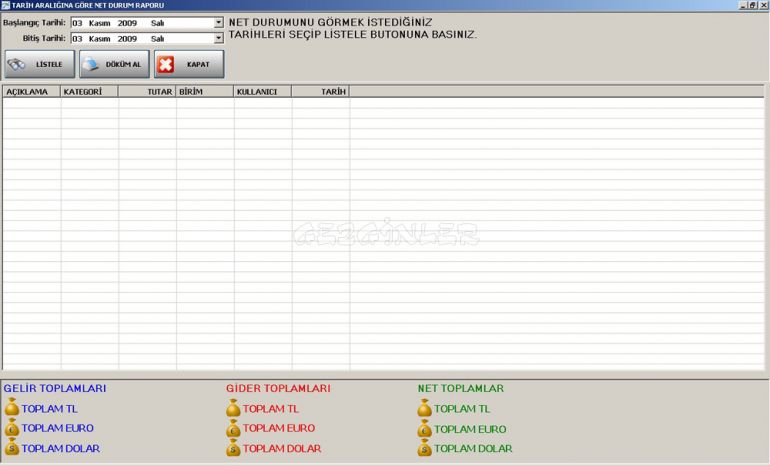Click money bag icon beside blue TOPLAM DOLAR
The image size is (770, 466).
(12, 448)
